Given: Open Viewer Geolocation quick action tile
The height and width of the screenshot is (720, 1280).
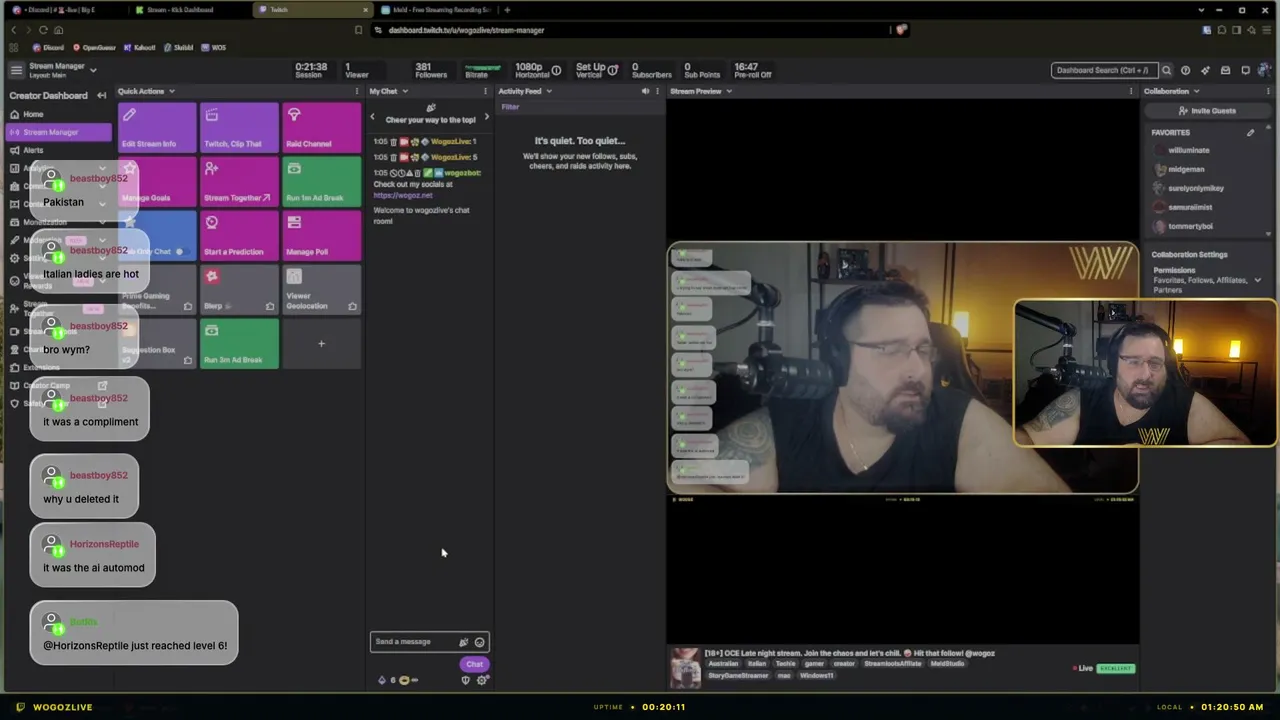Looking at the screenshot, I should point(321,290).
